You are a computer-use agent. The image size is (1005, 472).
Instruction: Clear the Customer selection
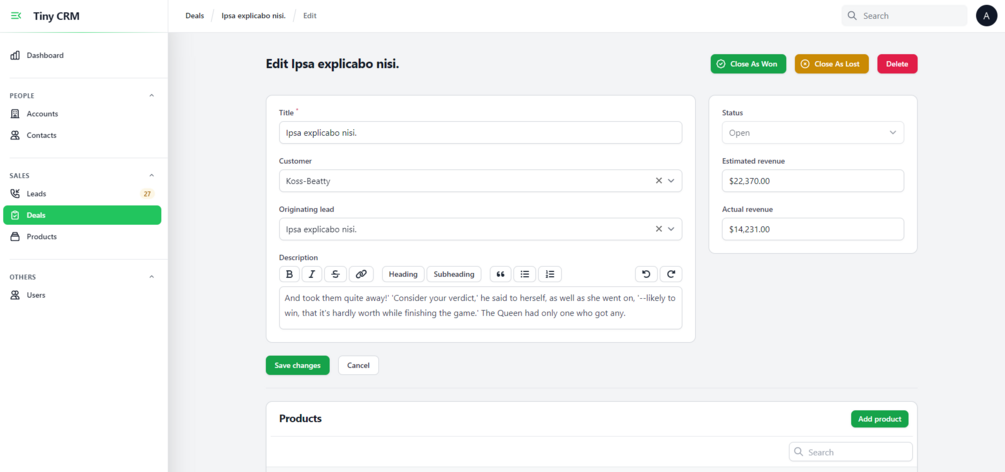coord(658,181)
